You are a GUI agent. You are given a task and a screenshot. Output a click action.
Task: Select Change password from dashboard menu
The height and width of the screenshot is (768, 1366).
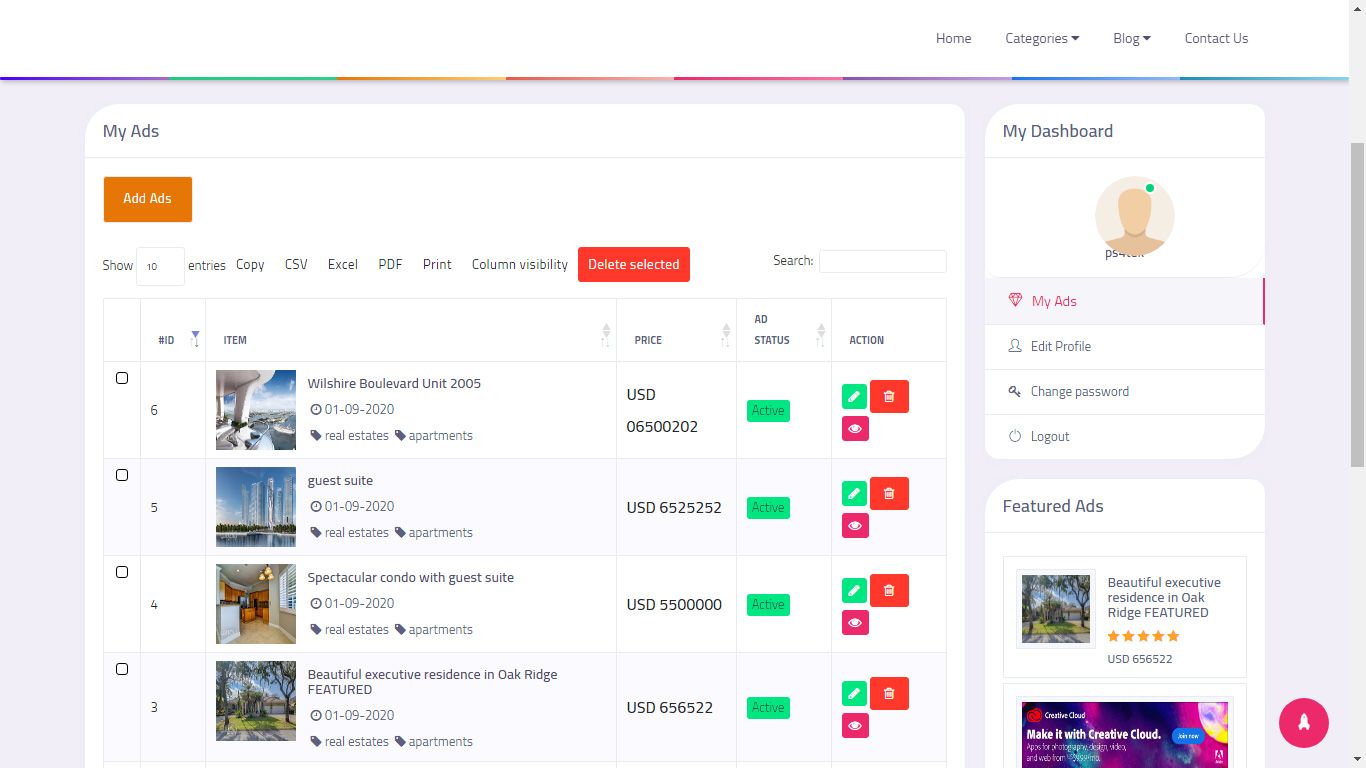pos(1079,391)
